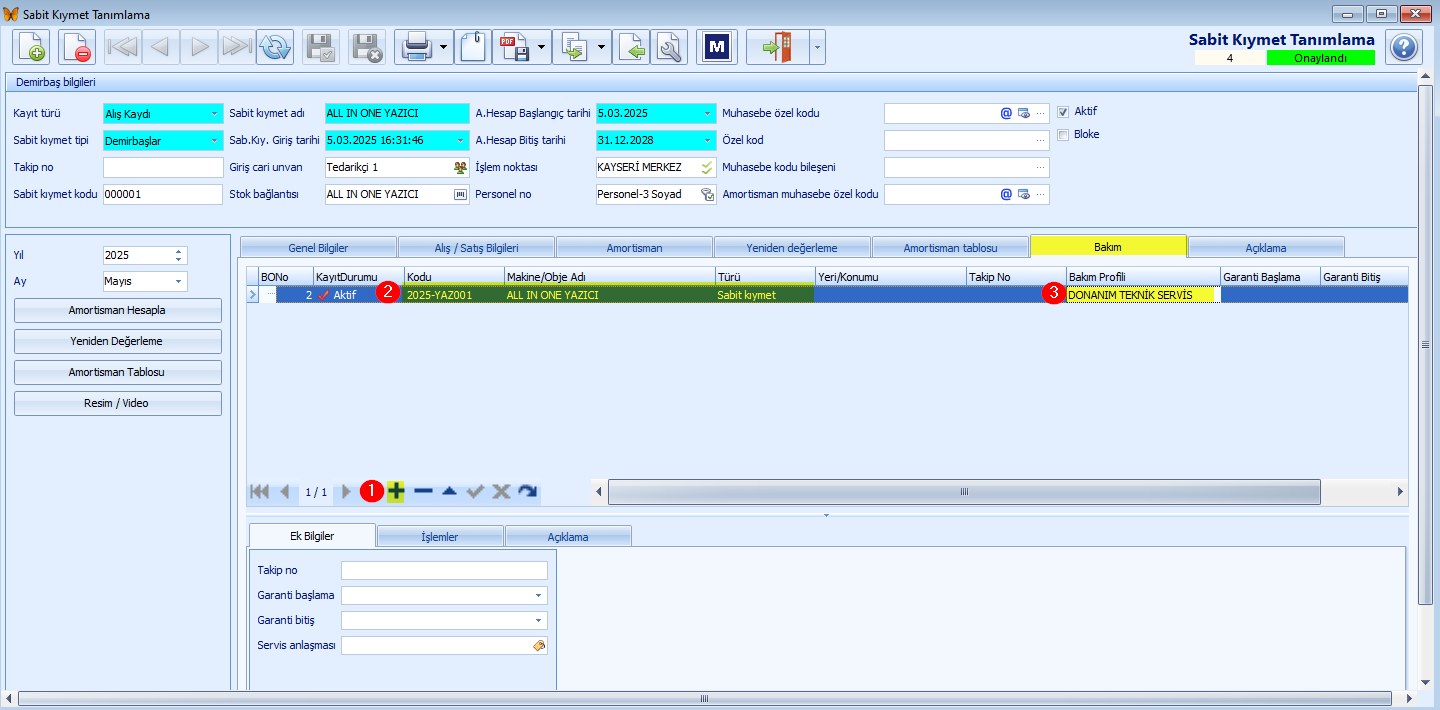Image resolution: width=1440 pixels, height=710 pixels.
Task: Click the dark blue M toolbar icon
Action: coord(716,47)
